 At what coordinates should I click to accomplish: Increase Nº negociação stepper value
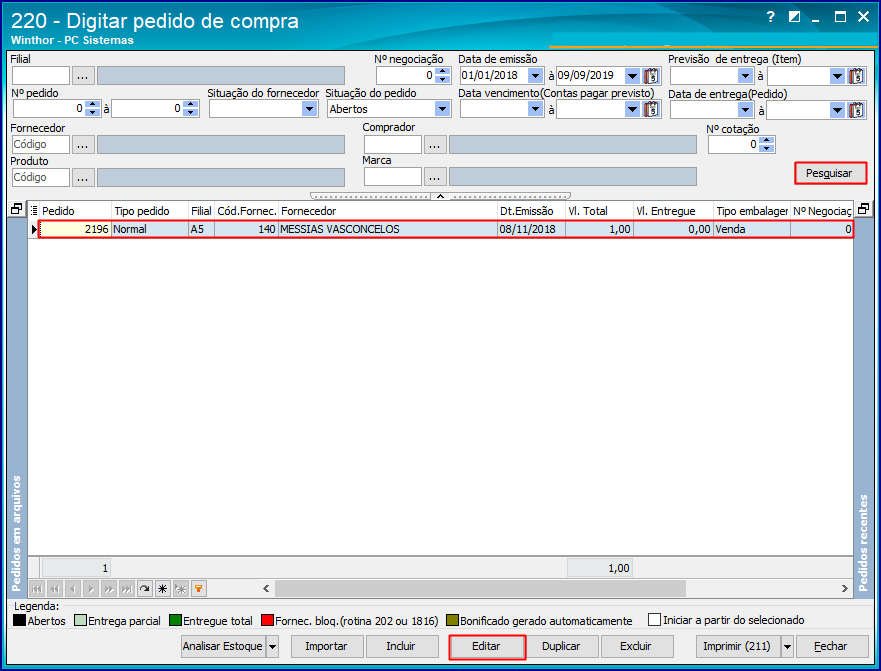pos(444,71)
